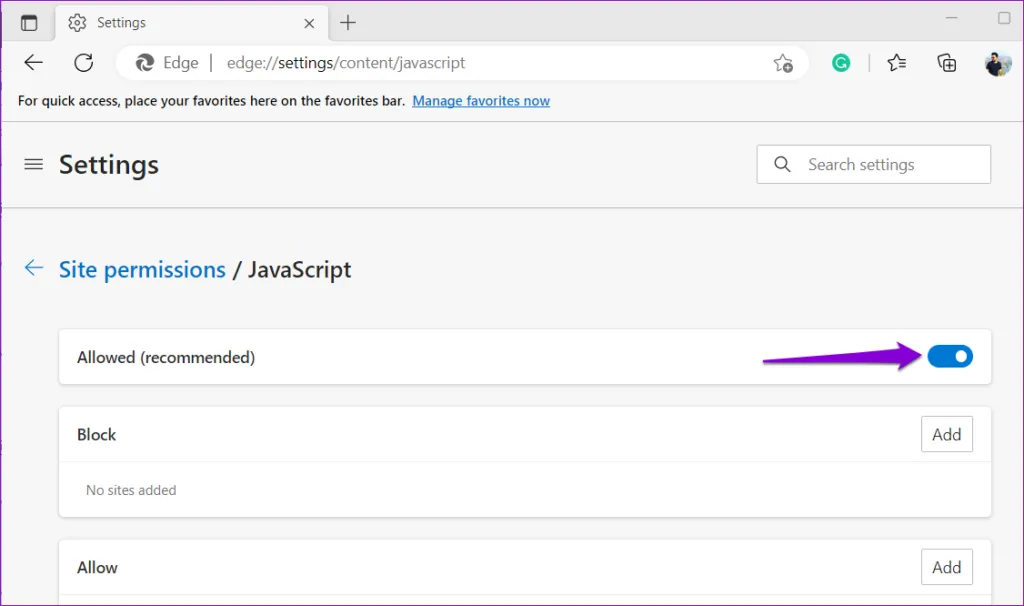Click the Manage favorites now link

pos(481,101)
